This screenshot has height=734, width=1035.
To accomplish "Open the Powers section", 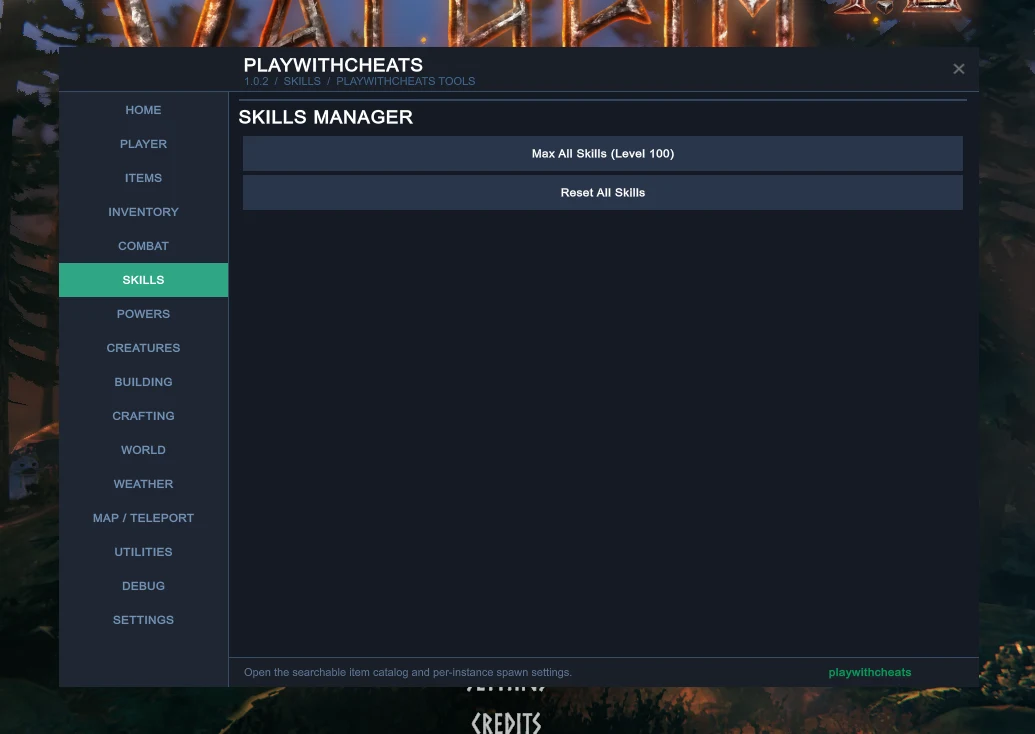I will click(x=143, y=314).
